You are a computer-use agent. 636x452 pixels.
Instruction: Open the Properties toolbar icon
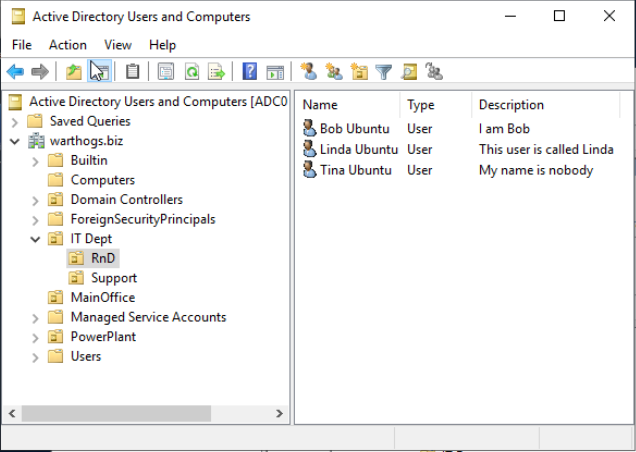[166, 72]
